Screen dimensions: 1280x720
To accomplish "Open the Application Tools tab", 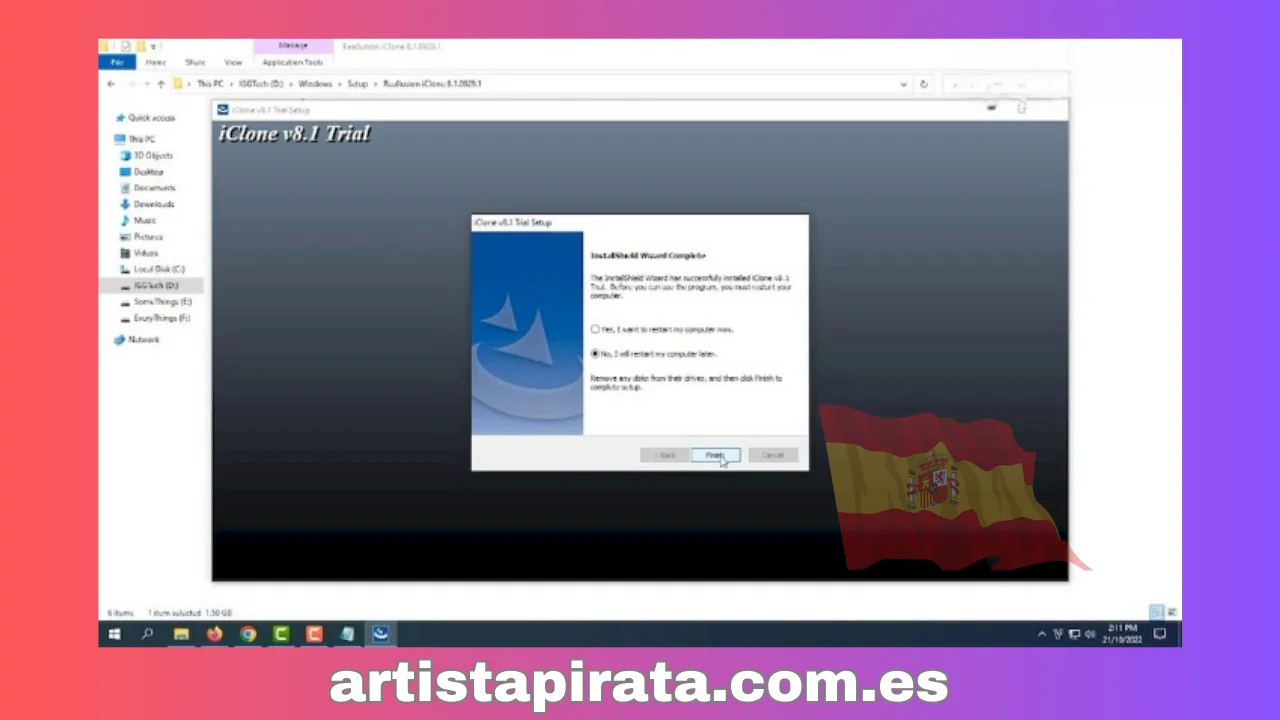I will click(x=293, y=62).
